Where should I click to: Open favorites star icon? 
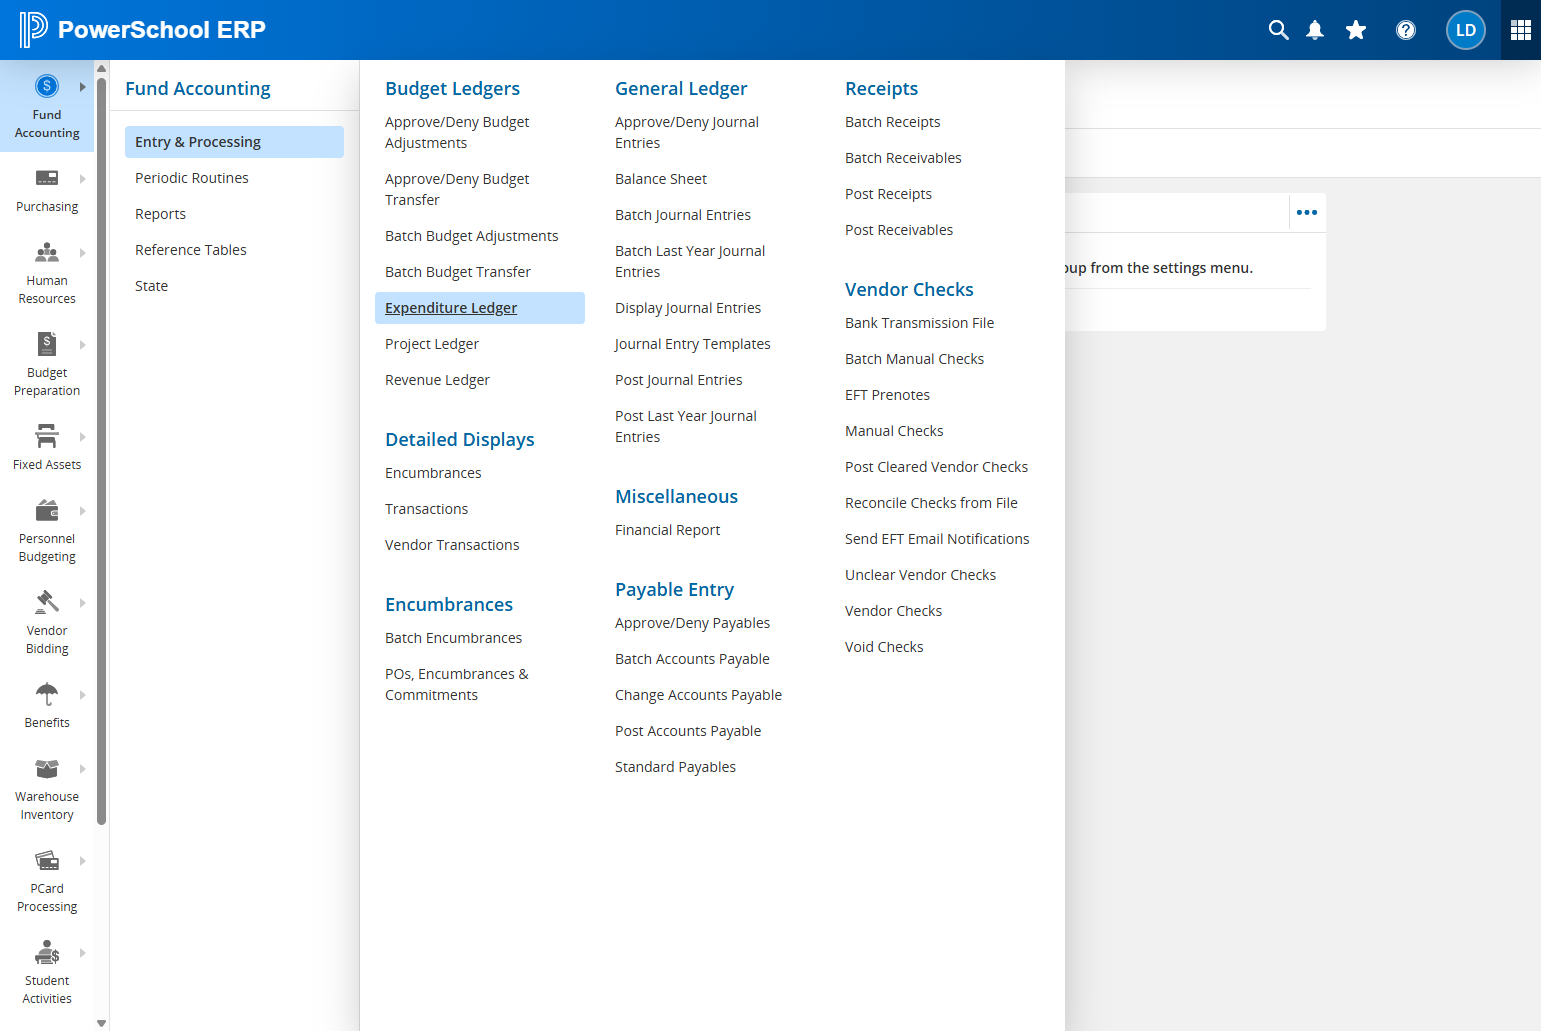(1356, 30)
